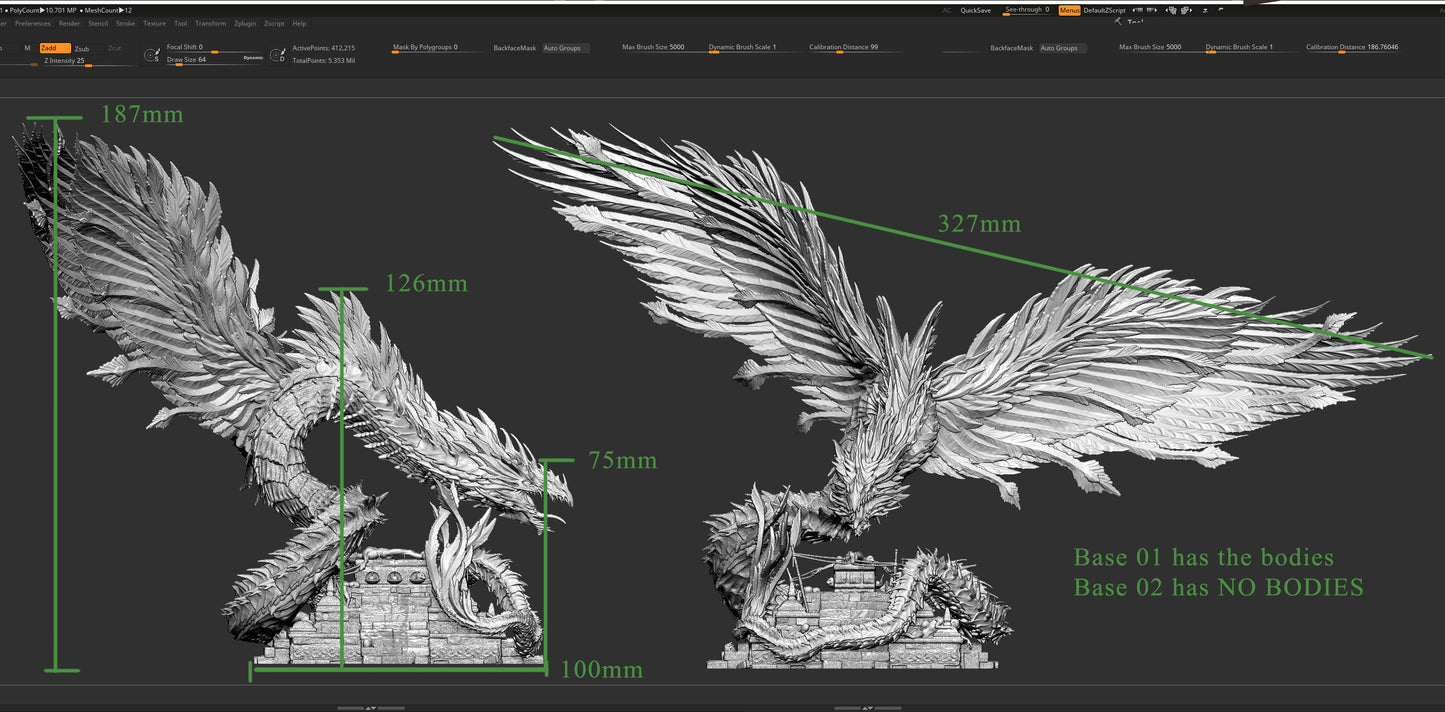Viewport: 1445px width, 712px height.
Task: Click the S symmetric brush size icon
Action: (152, 55)
